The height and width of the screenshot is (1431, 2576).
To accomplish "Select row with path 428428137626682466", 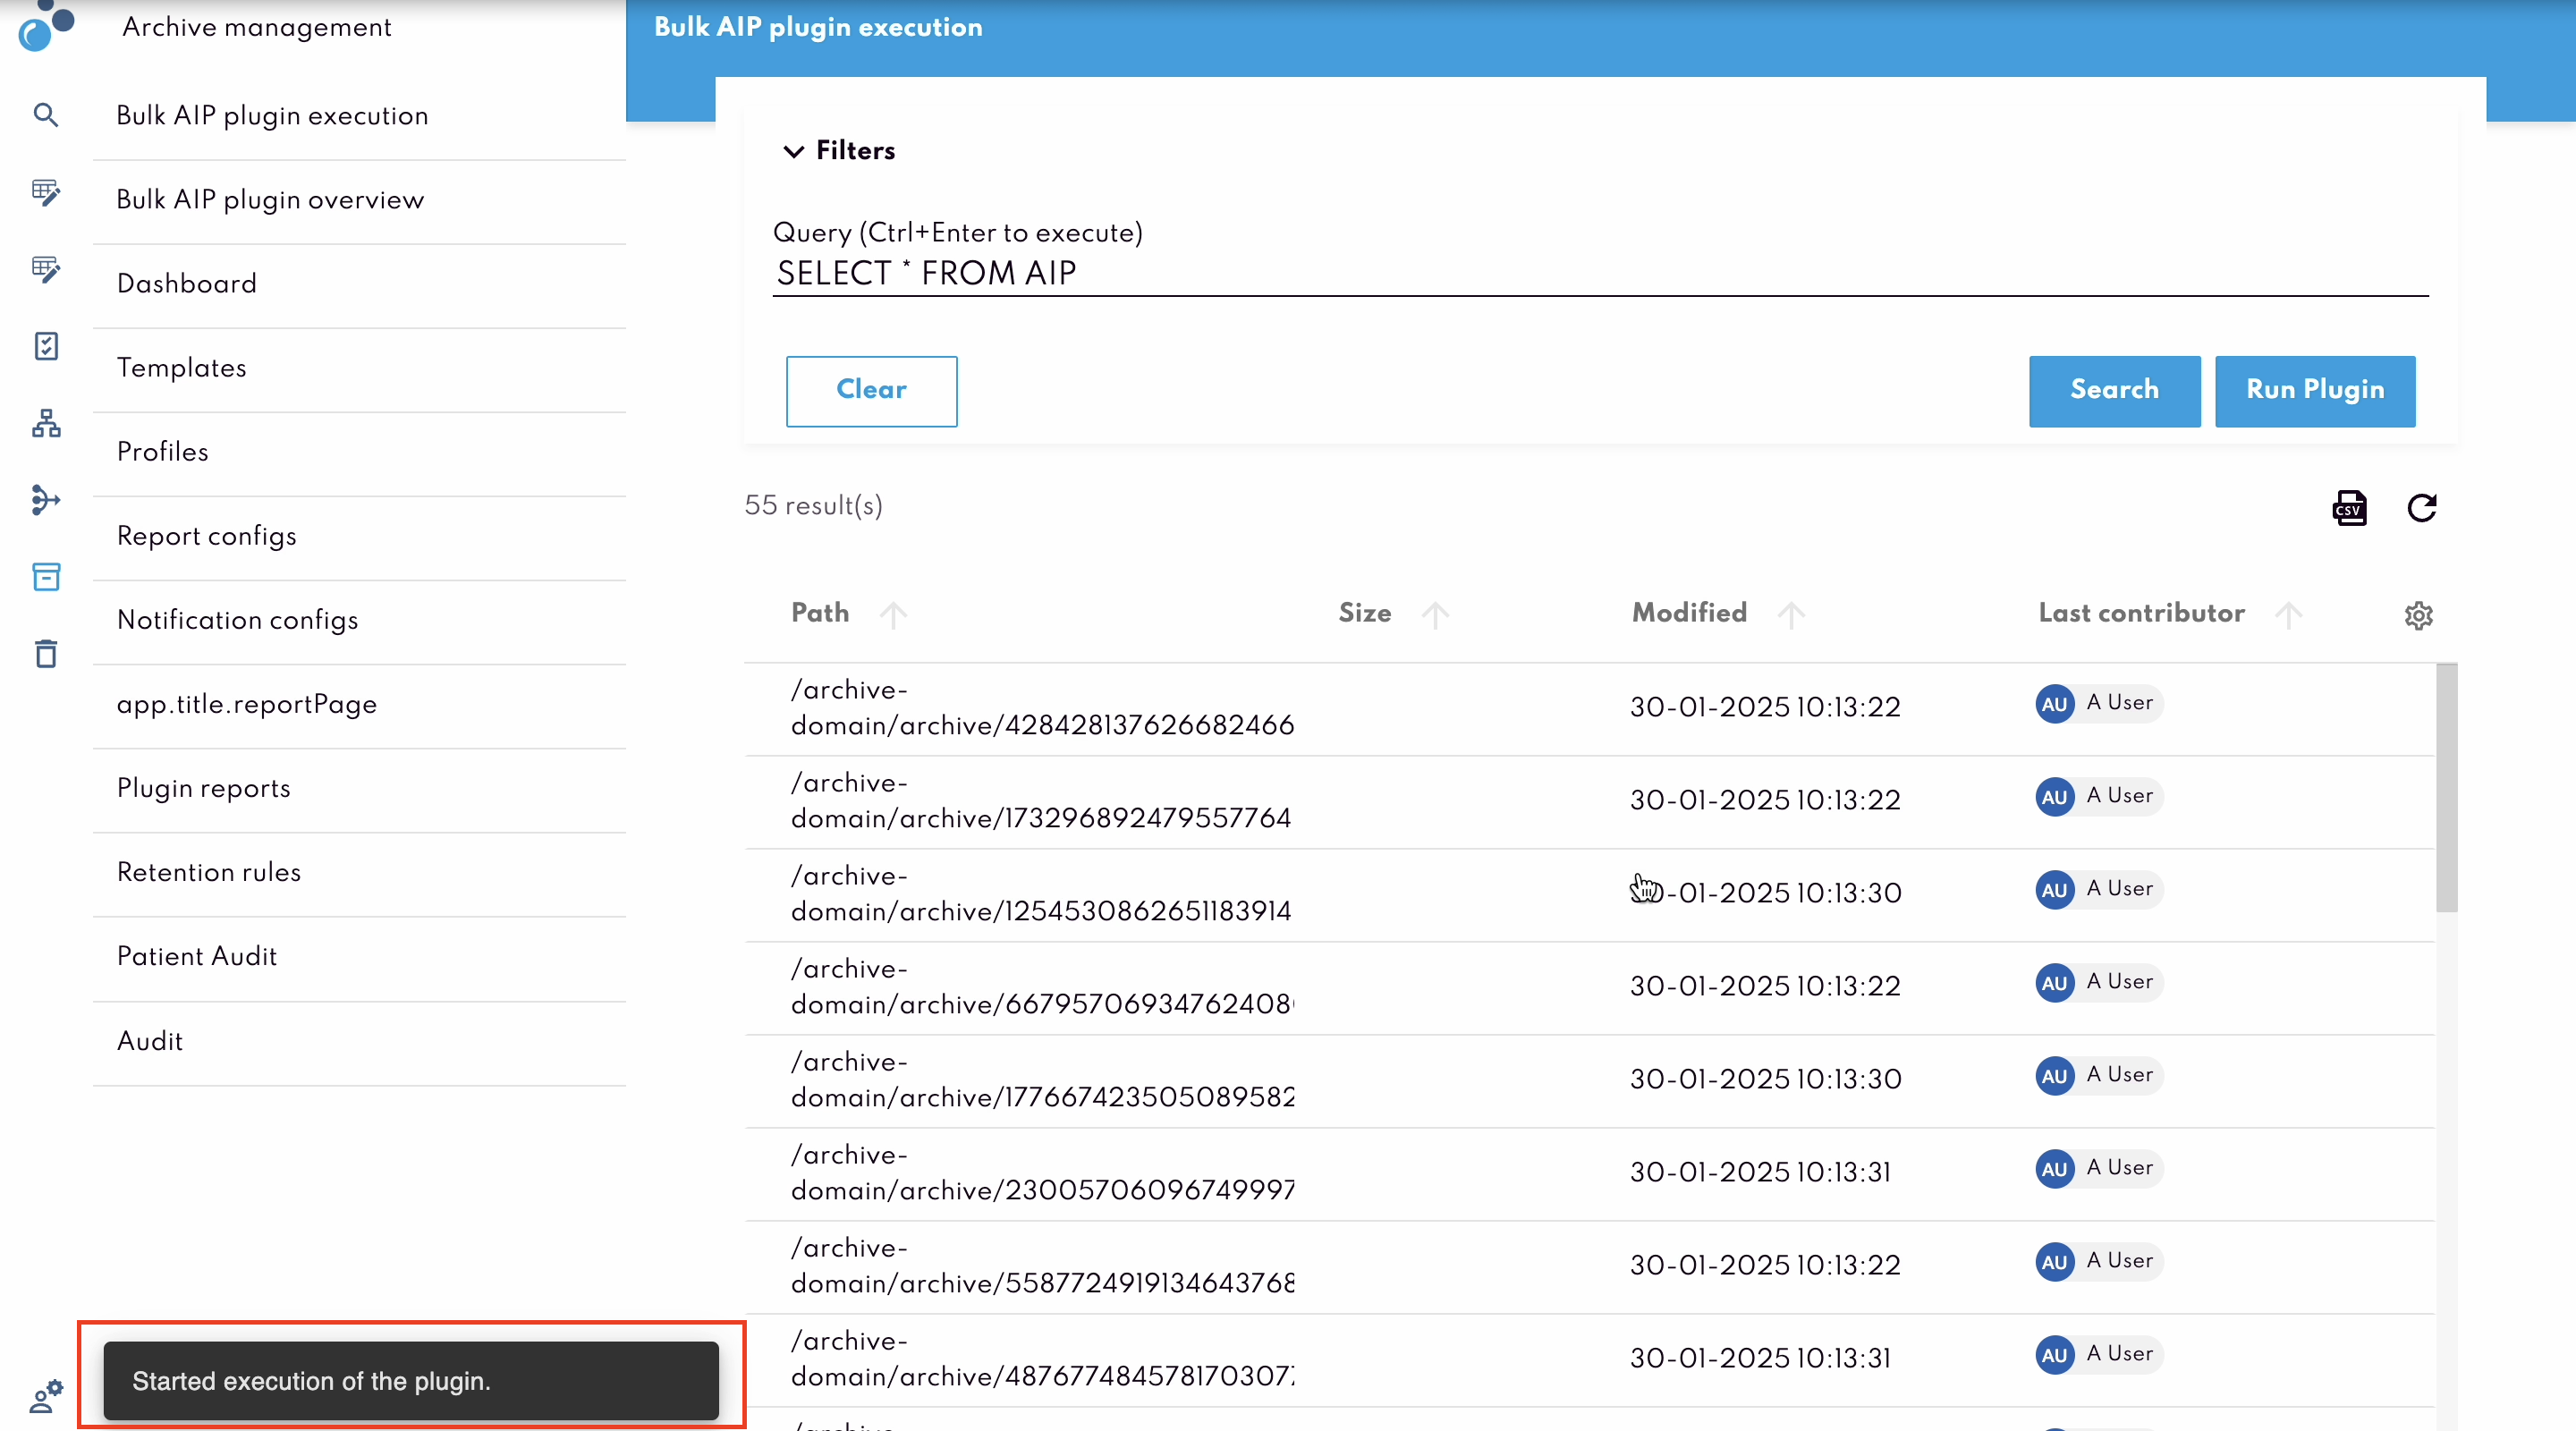I will tap(1589, 708).
